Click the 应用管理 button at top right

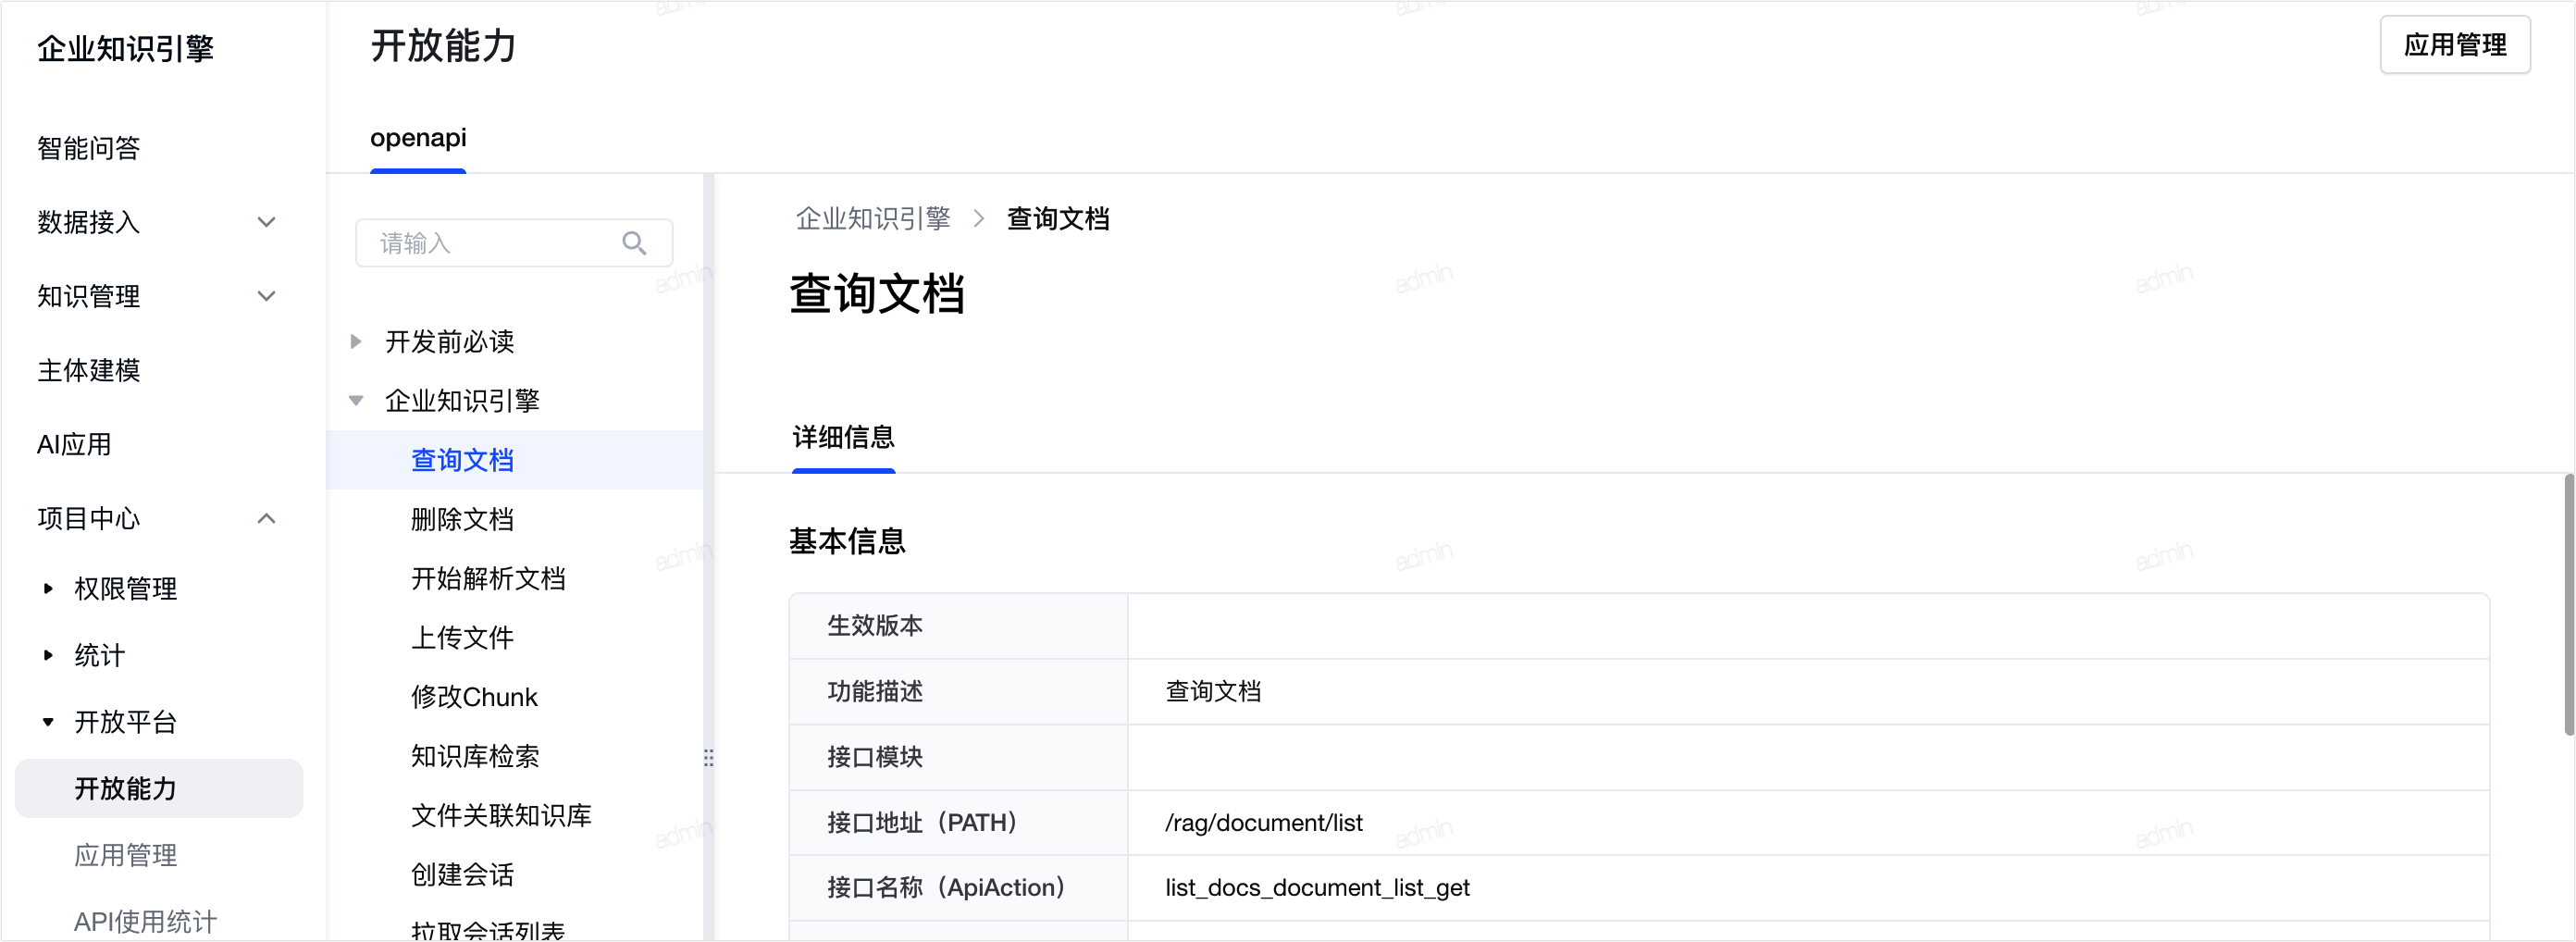2455,45
